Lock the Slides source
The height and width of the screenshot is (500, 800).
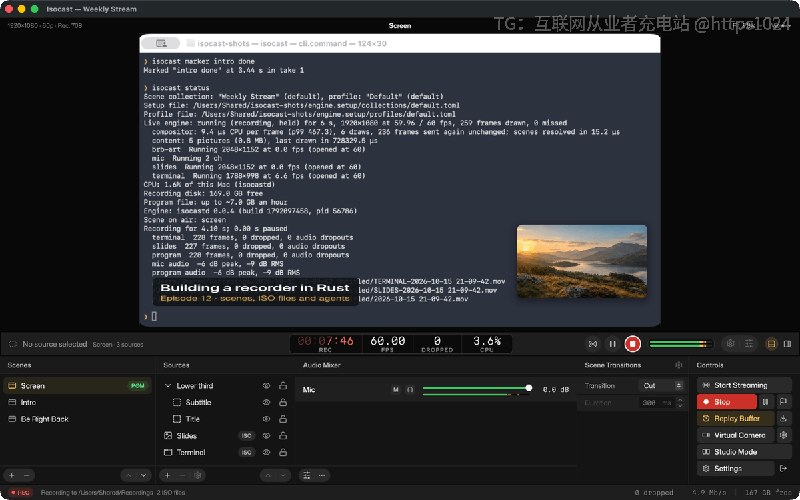click(x=283, y=436)
